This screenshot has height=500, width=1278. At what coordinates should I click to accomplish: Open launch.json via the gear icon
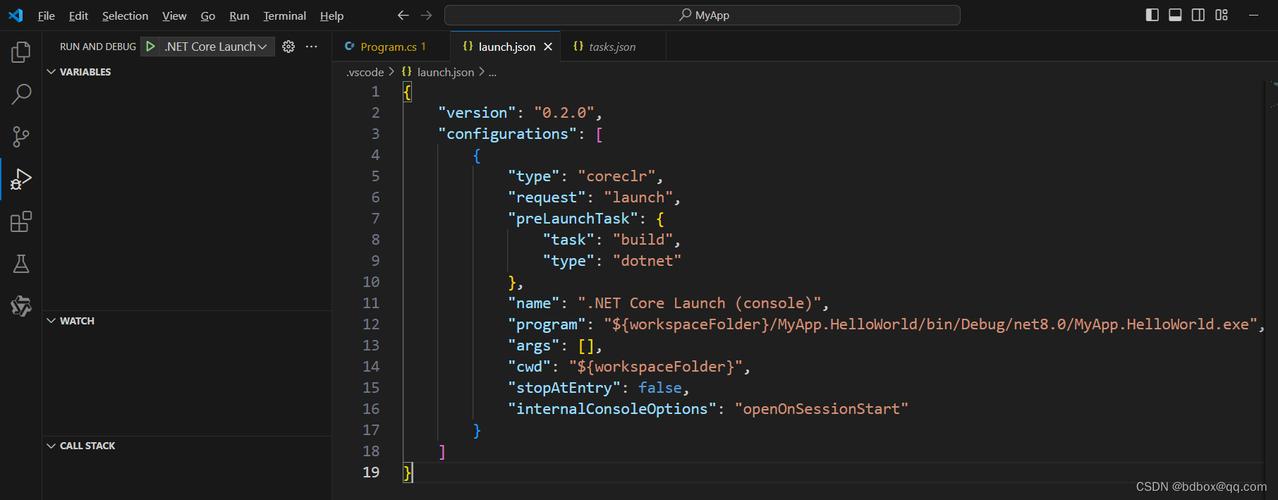click(288, 46)
